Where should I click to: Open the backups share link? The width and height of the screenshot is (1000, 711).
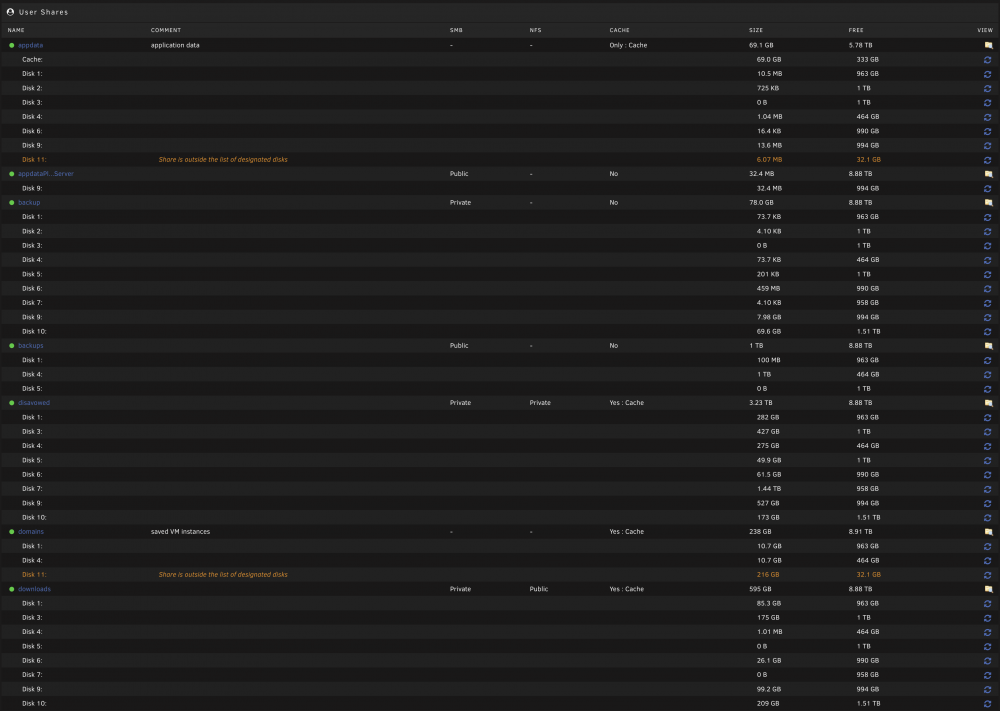[31, 346]
